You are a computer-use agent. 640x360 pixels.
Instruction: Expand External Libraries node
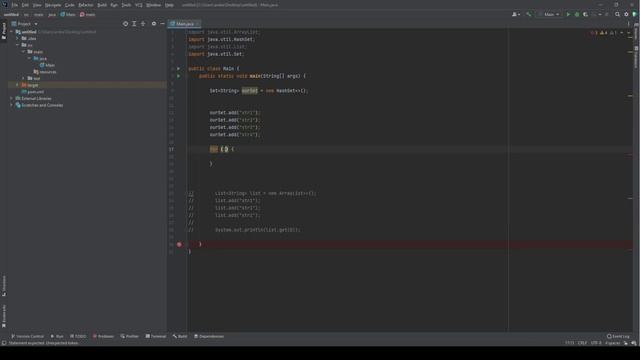point(11,98)
